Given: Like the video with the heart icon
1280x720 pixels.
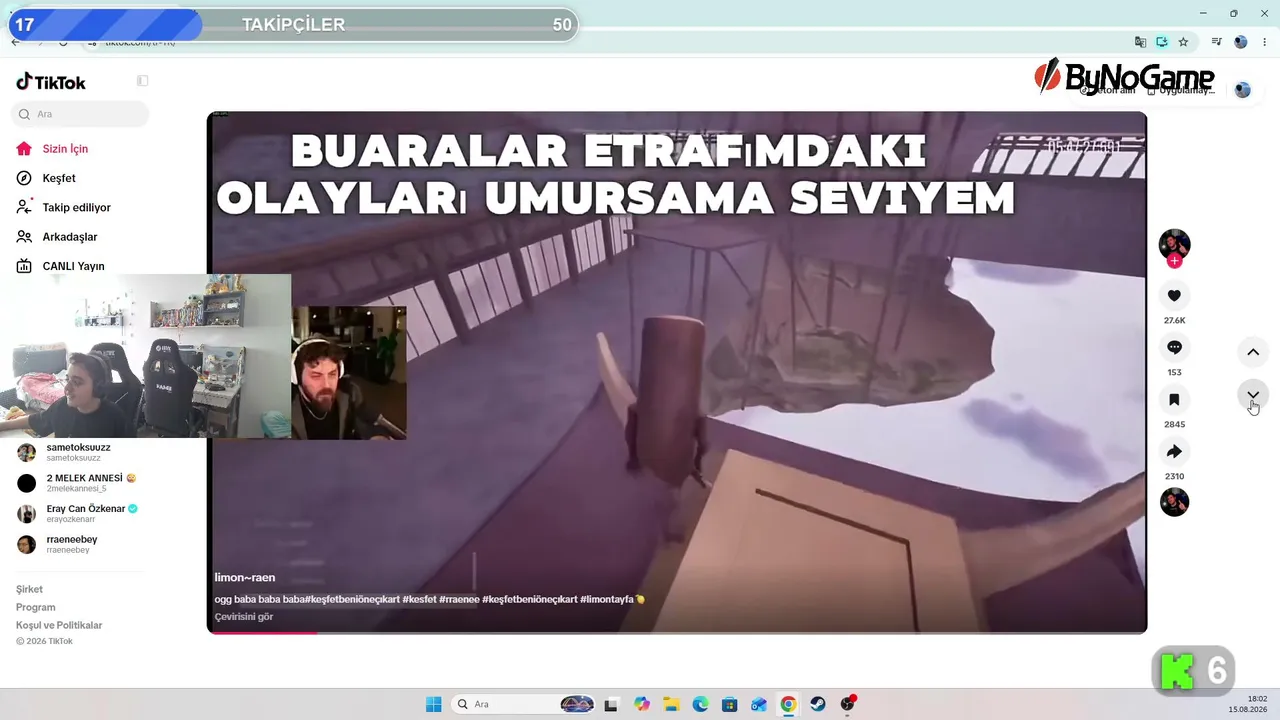Looking at the screenshot, I should pyautogui.click(x=1174, y=295).
